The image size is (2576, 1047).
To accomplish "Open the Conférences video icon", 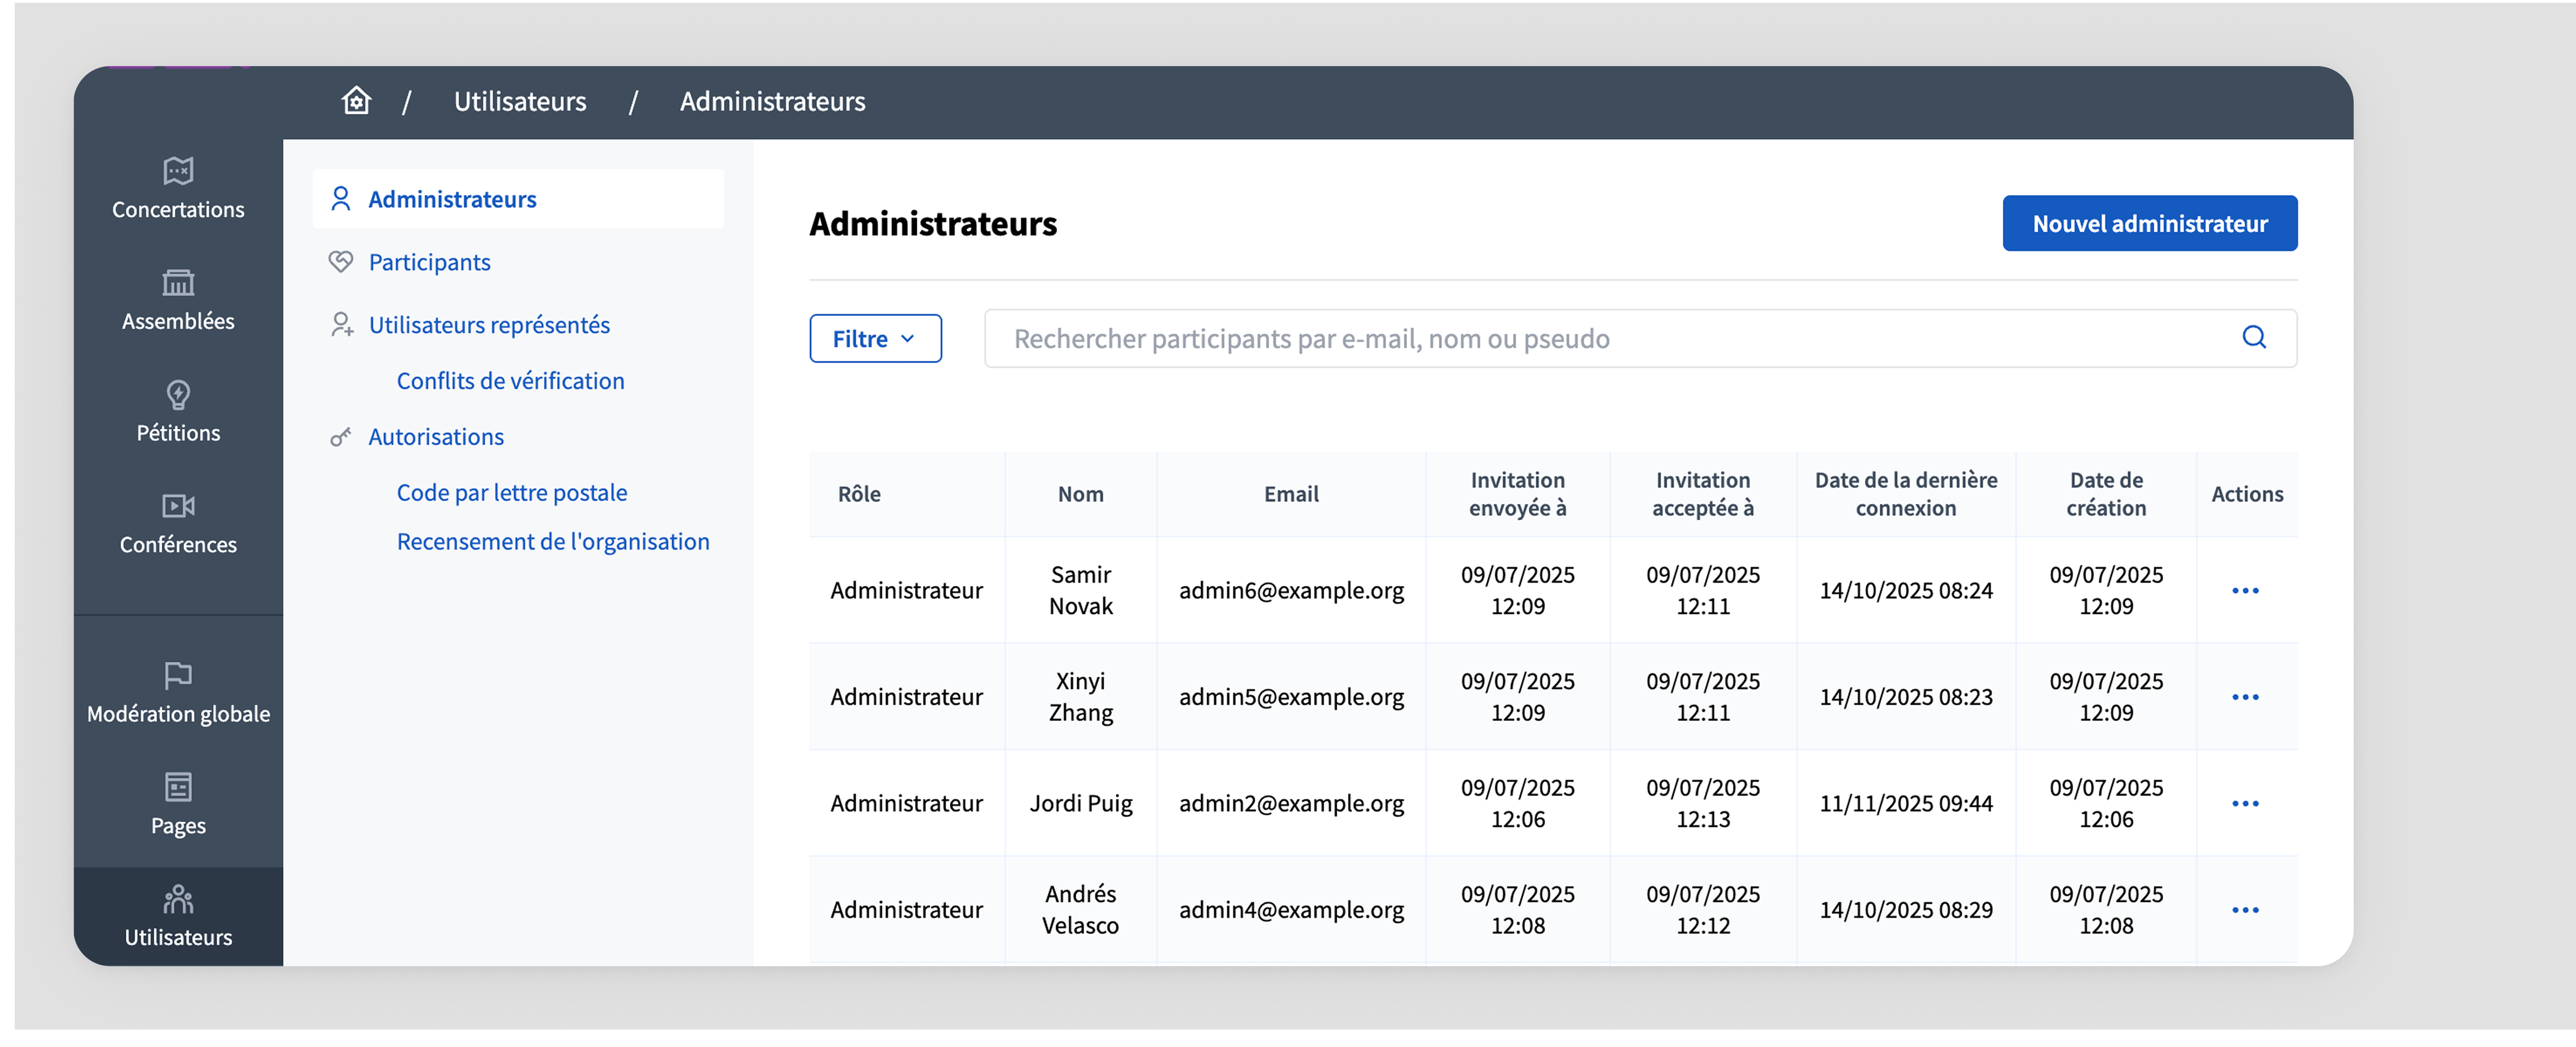I will pos(178,506).
